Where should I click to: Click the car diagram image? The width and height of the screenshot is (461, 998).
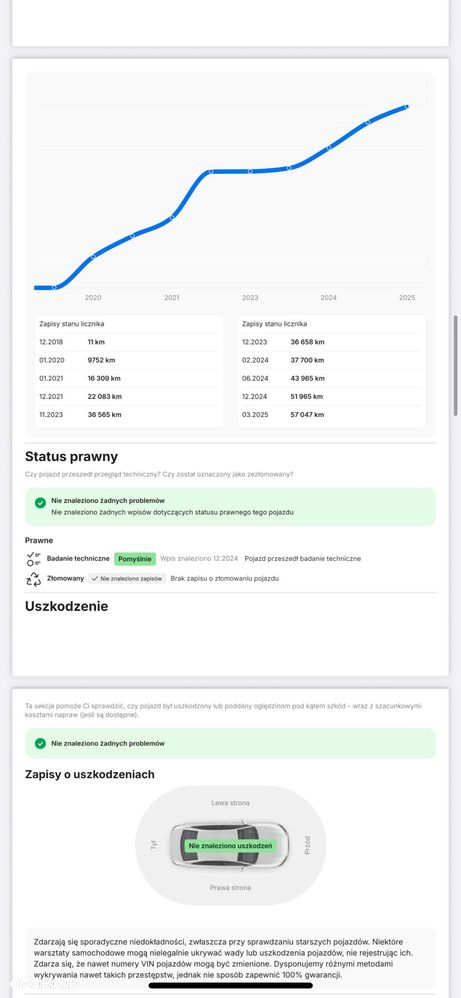[x=230, y=845]
